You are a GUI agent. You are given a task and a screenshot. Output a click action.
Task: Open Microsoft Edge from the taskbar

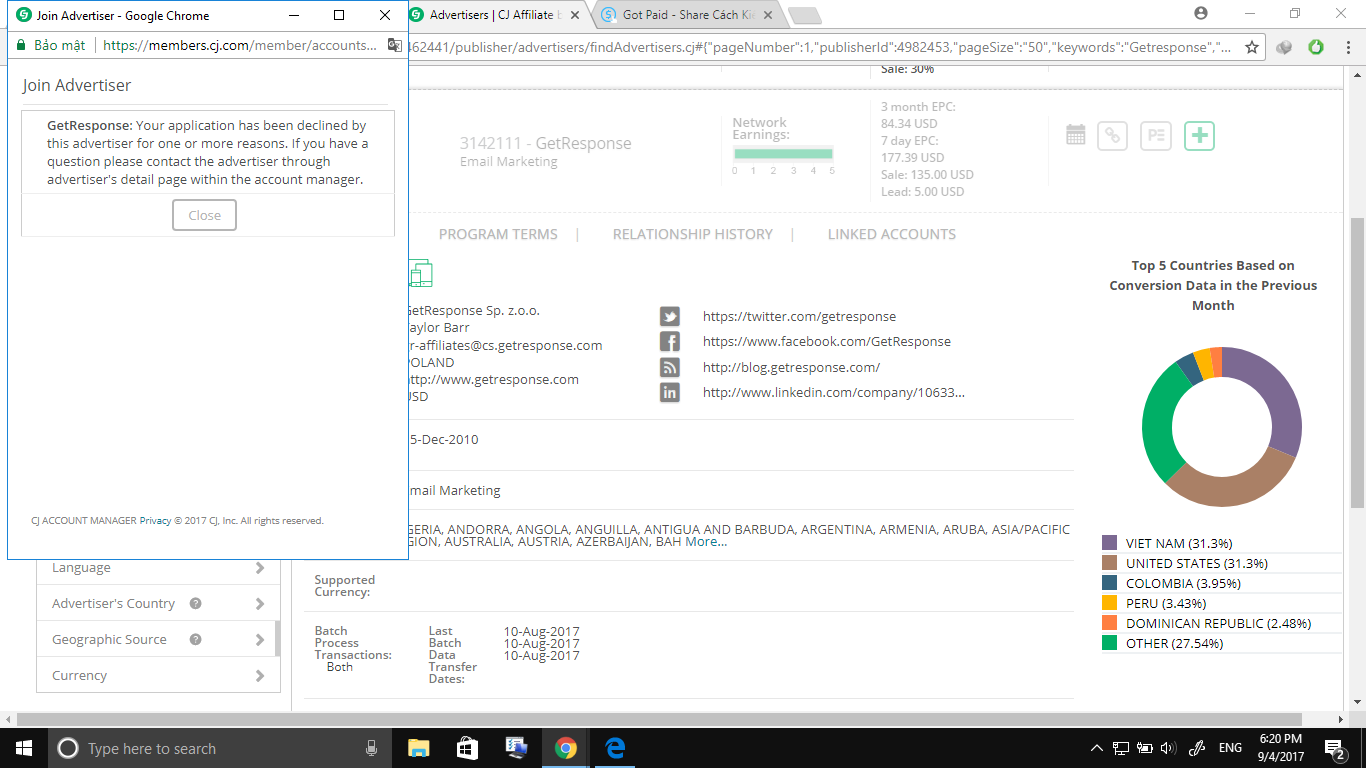(615, 748)
